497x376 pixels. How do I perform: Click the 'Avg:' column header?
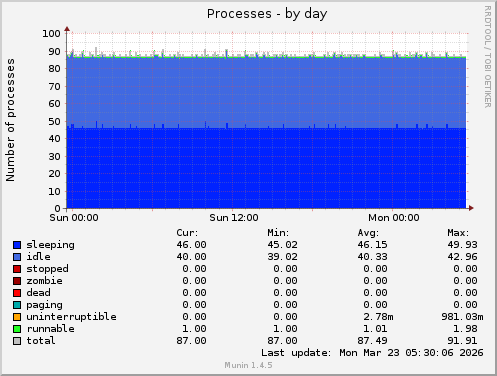coord(368,233)
